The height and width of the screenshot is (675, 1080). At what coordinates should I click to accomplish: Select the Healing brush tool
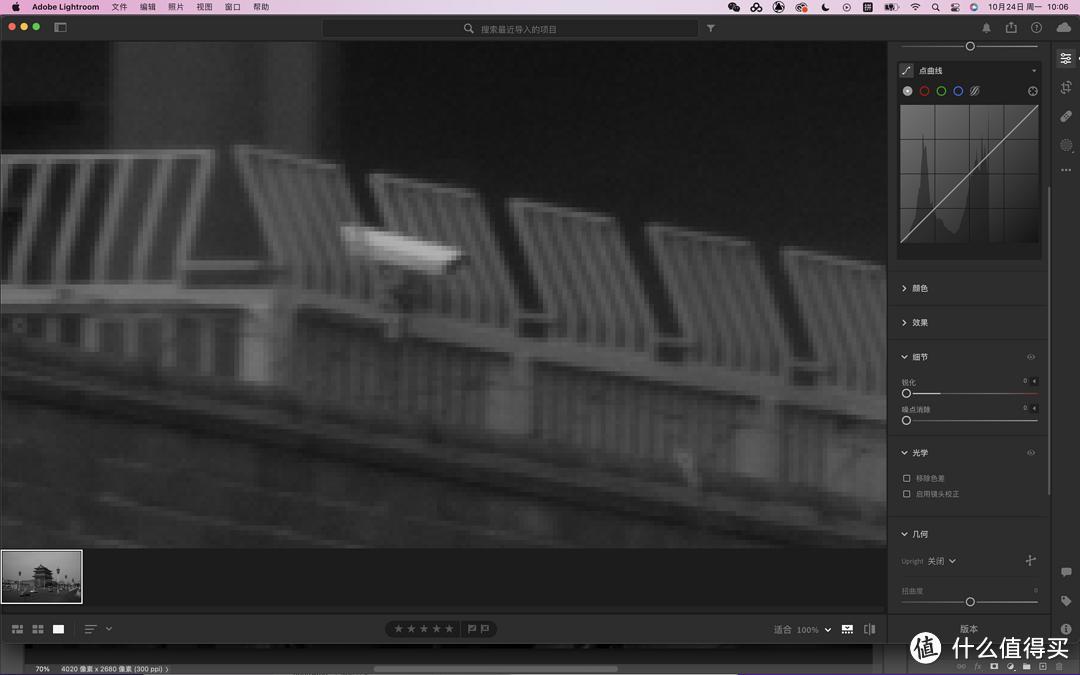(1065, 116)
